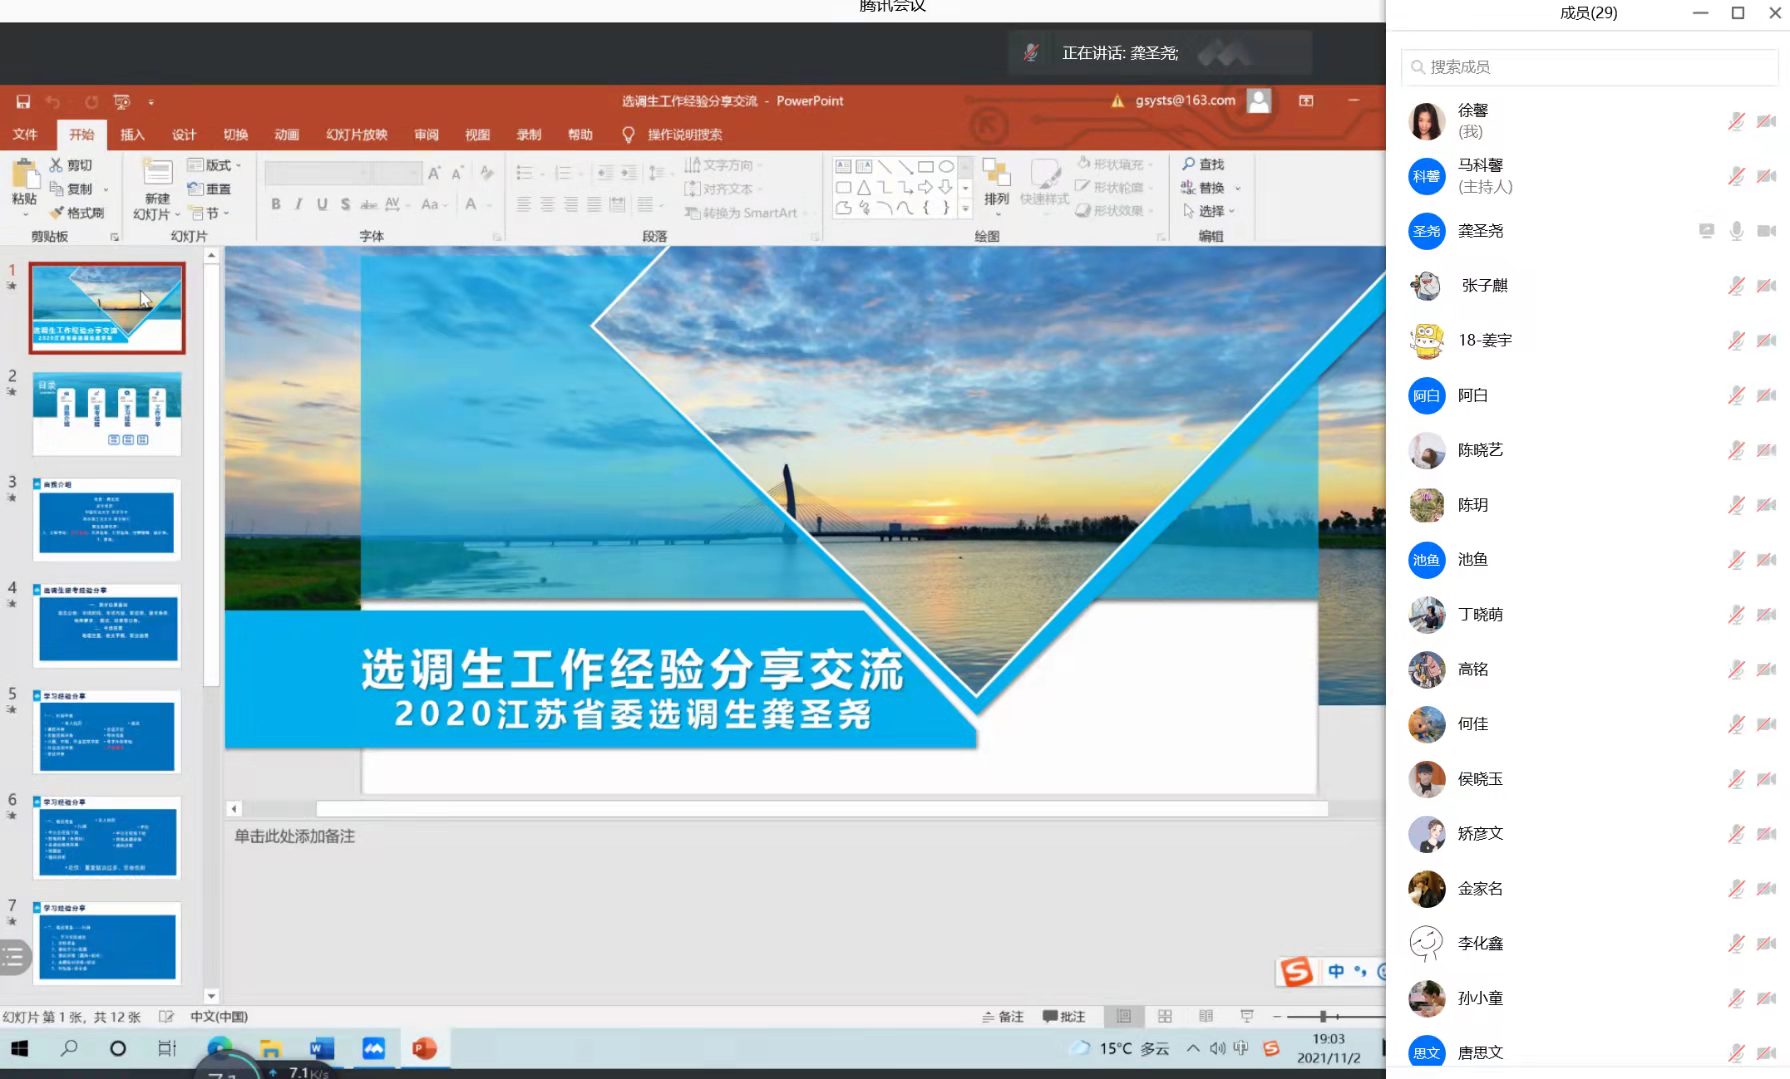Switch to slide sorter view icon
Screen dimensions: 1790x1079
(1165, 1016)
